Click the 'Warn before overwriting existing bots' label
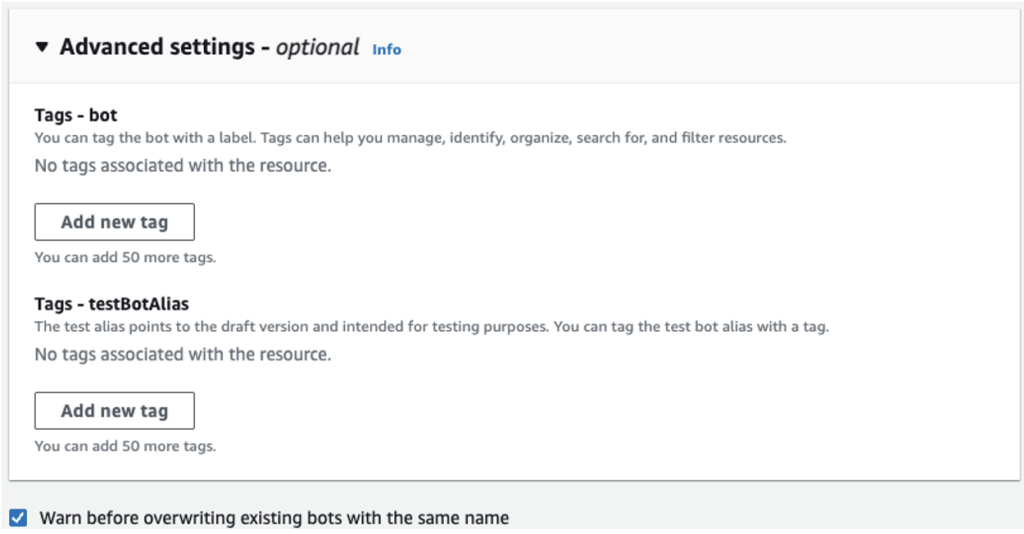This screenshot has height=534, width=1024. [273, 518]
